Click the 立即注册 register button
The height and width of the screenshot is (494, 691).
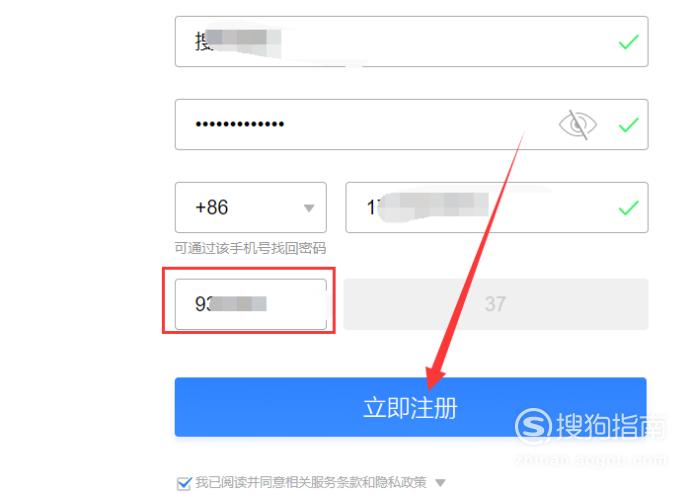[x=410, y=407]
